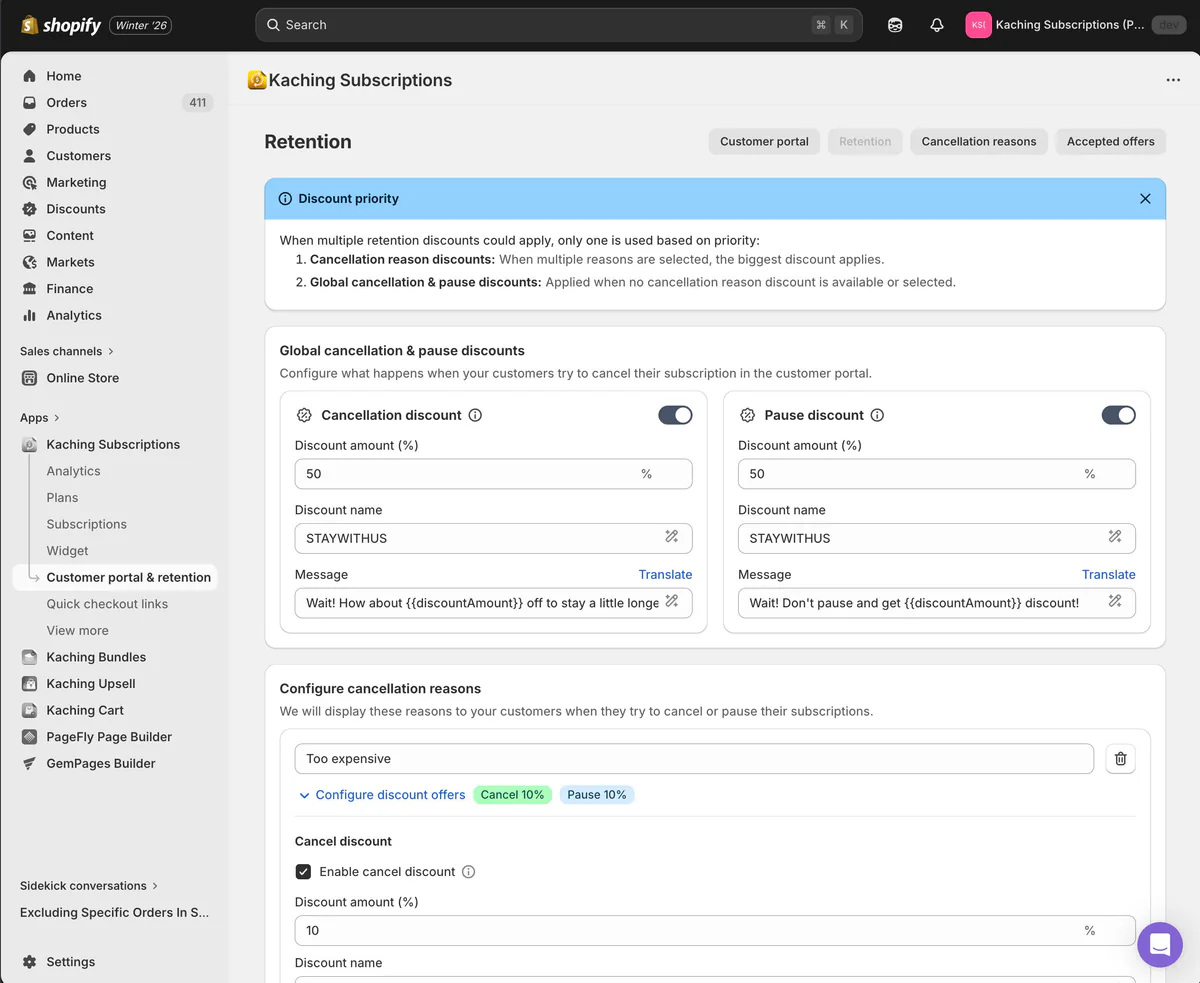The image size is (1200, 983).
Task: Click the Enable cancel discount info icon
Action: (x=468, y=872)
